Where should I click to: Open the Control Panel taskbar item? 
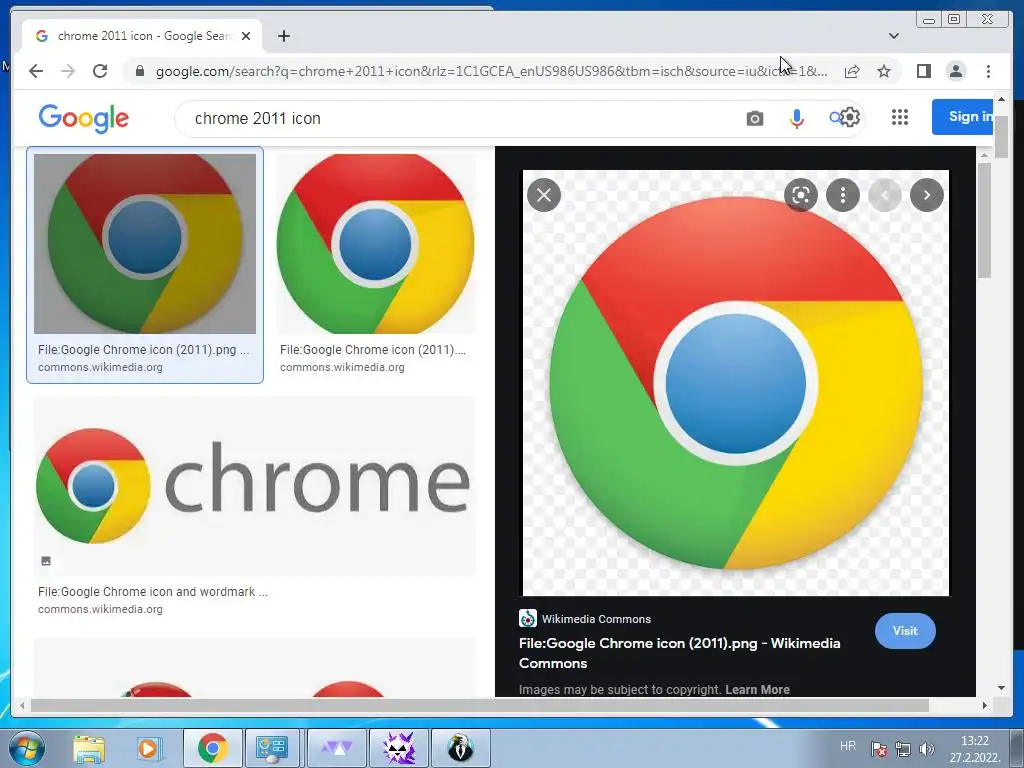point(272,748)
